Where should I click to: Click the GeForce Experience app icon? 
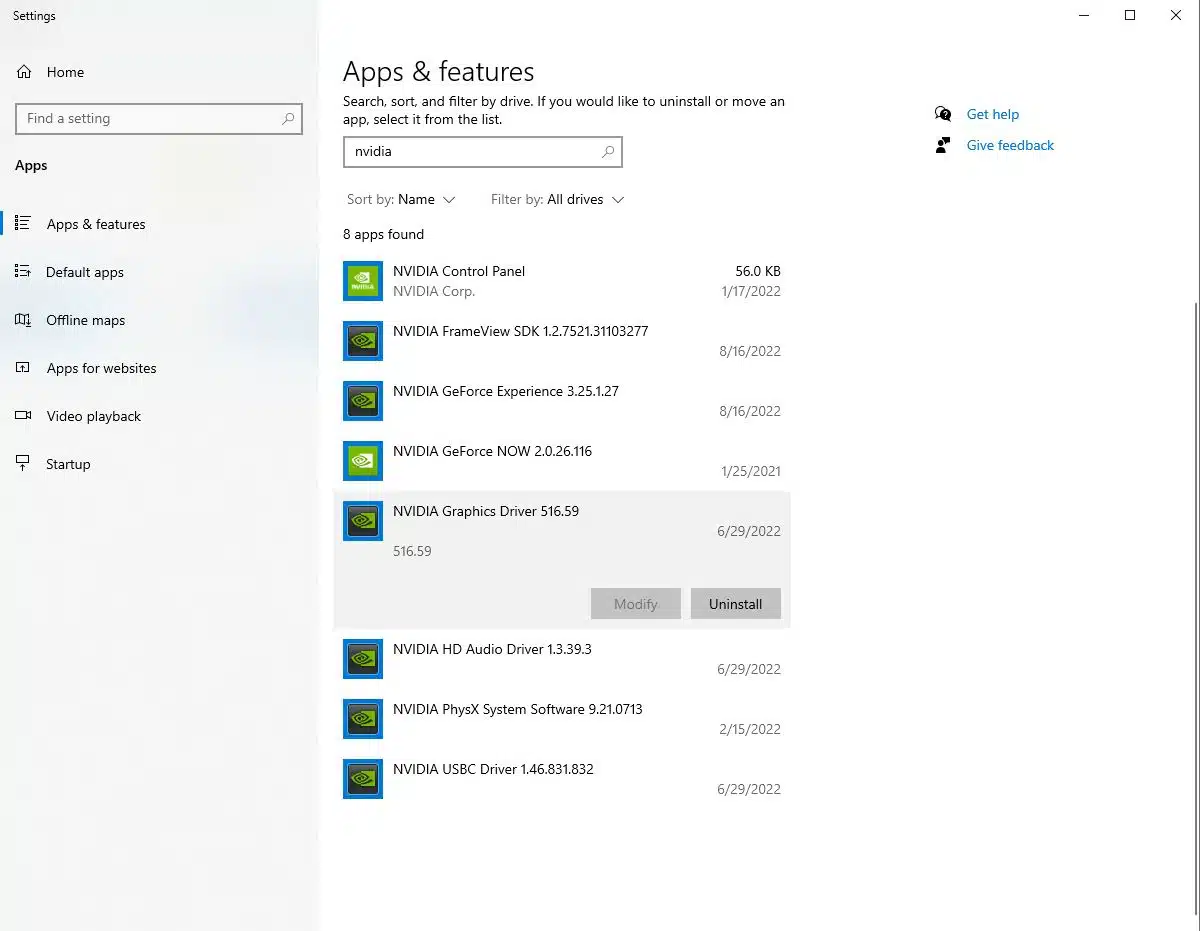tap(362, 401)
